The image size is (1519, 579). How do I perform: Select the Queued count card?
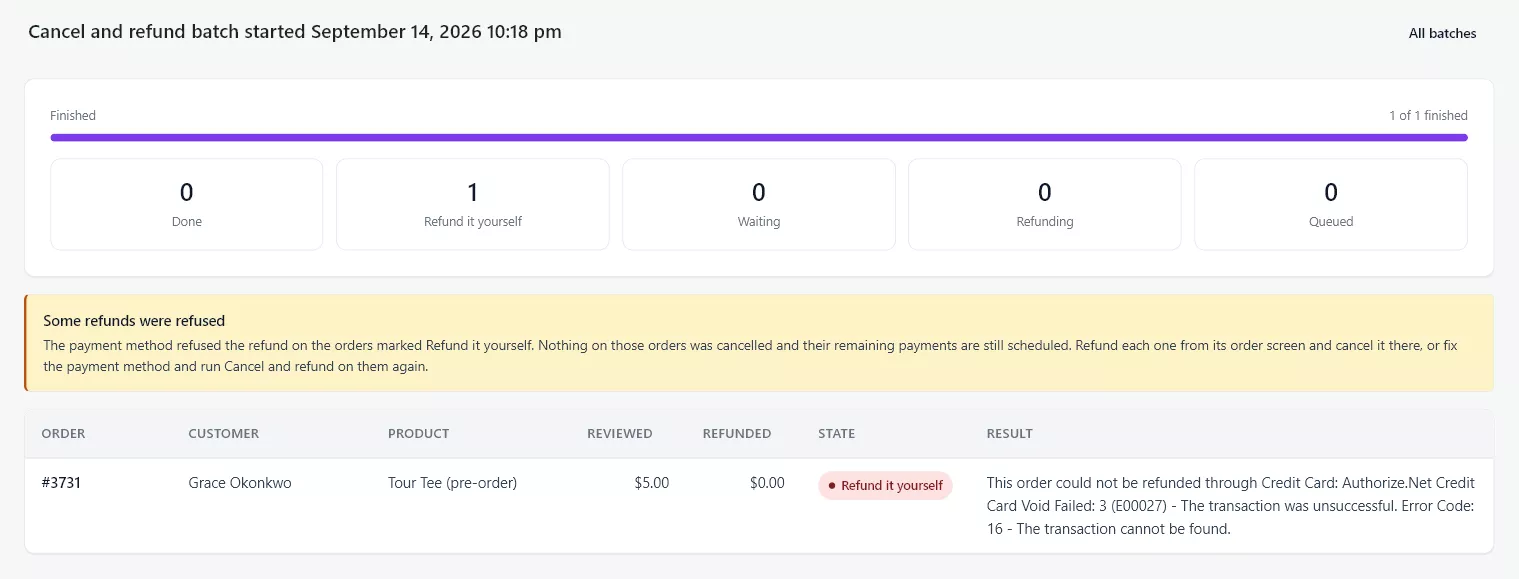pyautogui.click(x=1331, y=204)
